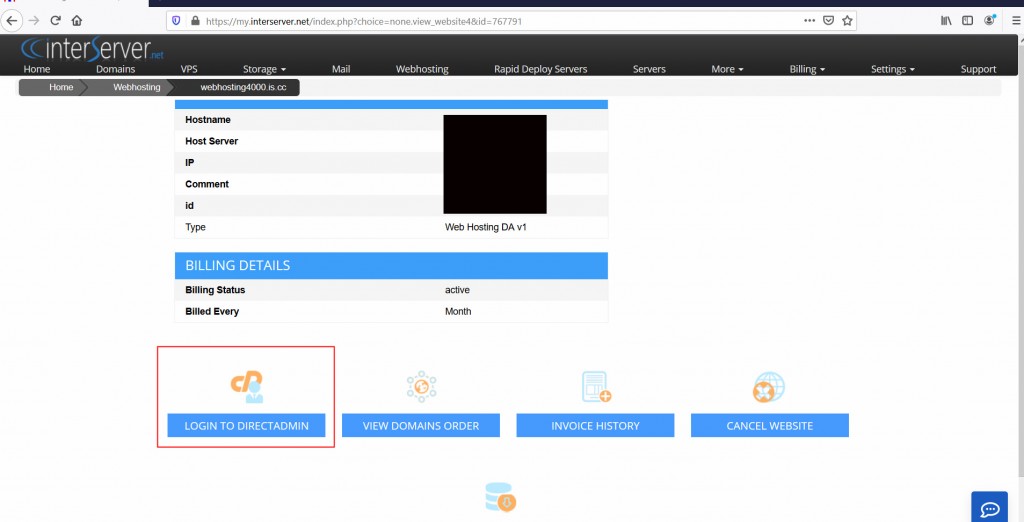Click the Billing Status label
The image size is (1024, 522).
215,290
